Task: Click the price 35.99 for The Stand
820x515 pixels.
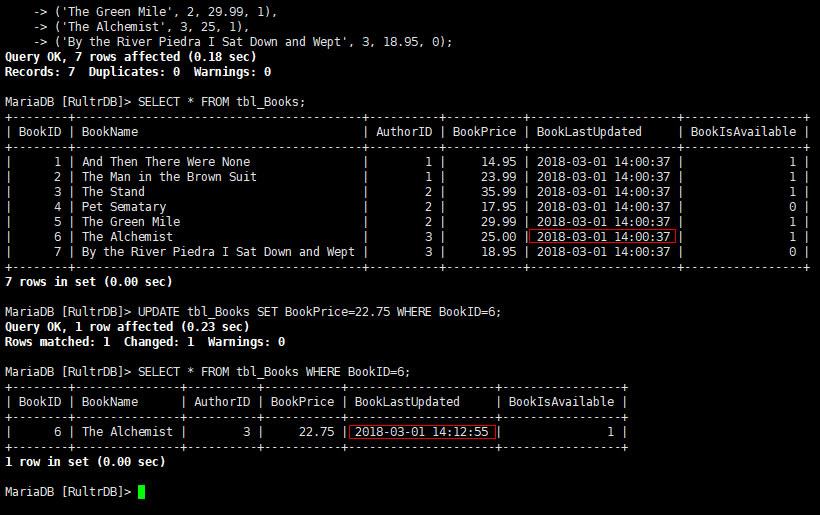Action: click(x=498, y=192)
